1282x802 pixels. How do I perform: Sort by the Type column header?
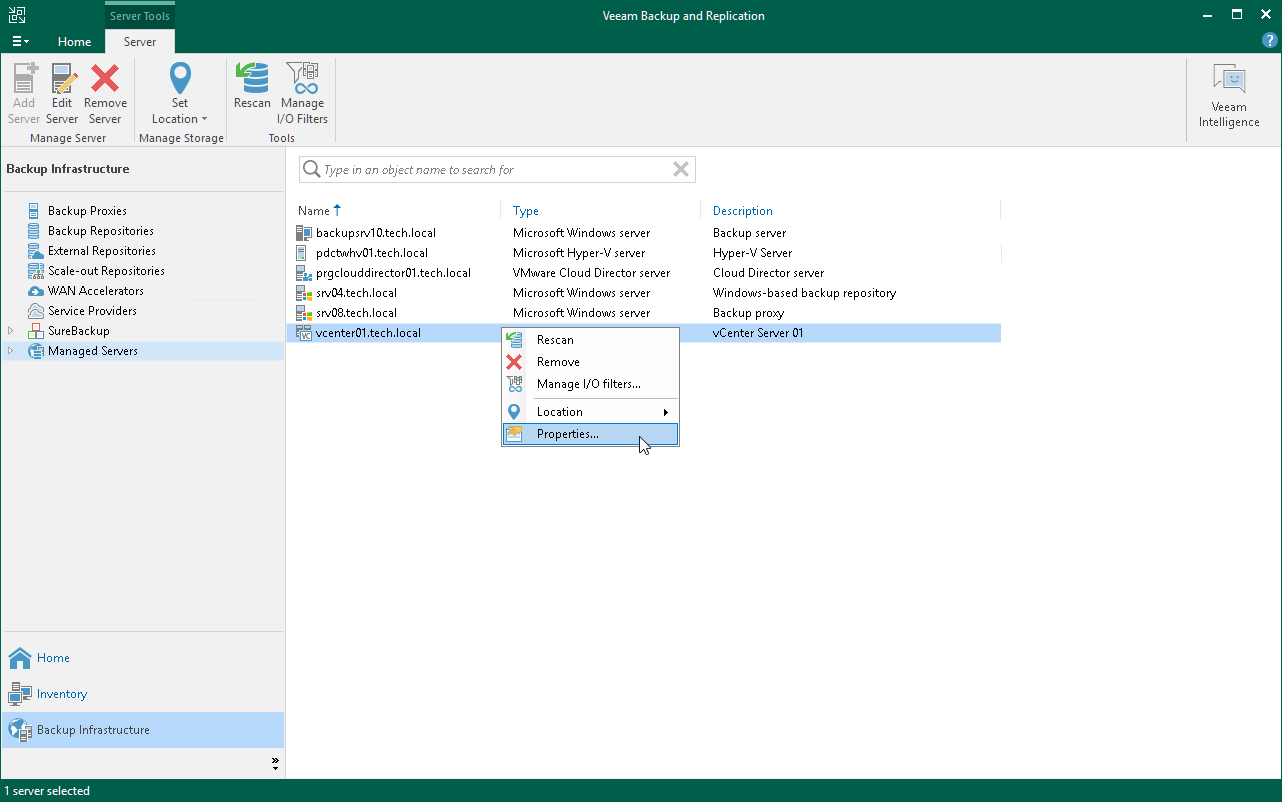[x=526, y=211]
